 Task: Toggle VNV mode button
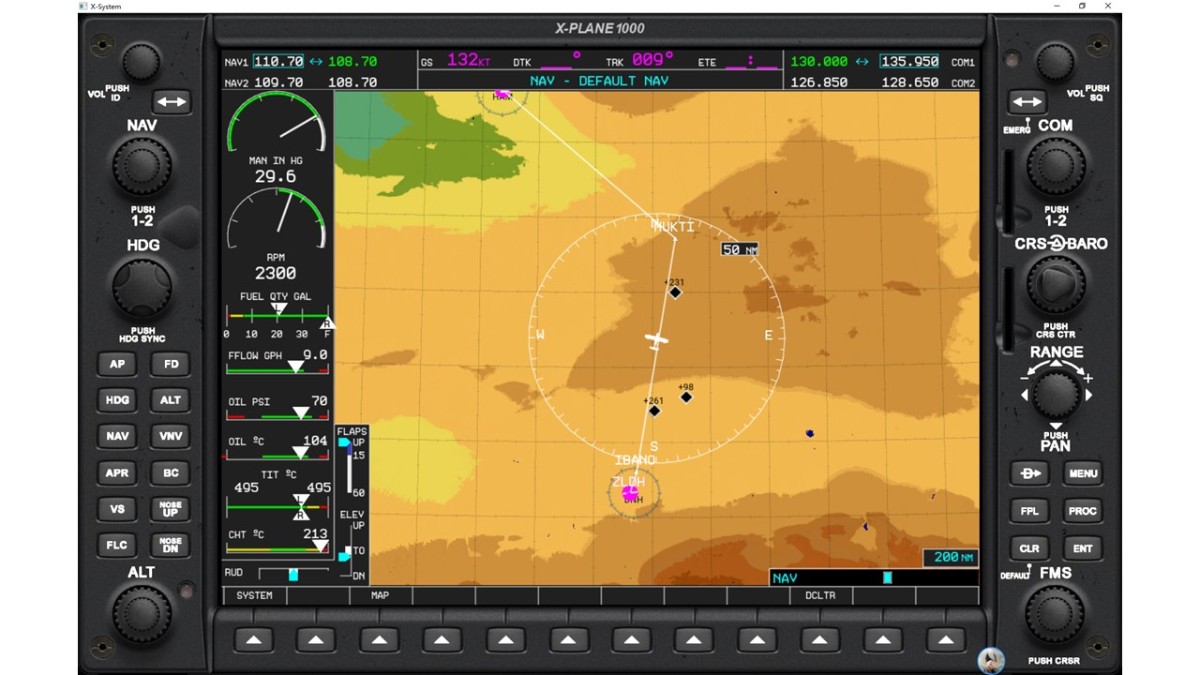coord(170,436)
